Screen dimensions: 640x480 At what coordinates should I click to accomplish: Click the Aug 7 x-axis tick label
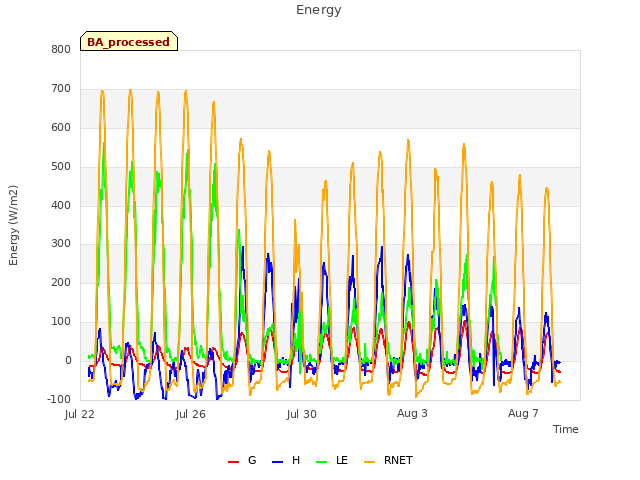[x=523, y=413]
